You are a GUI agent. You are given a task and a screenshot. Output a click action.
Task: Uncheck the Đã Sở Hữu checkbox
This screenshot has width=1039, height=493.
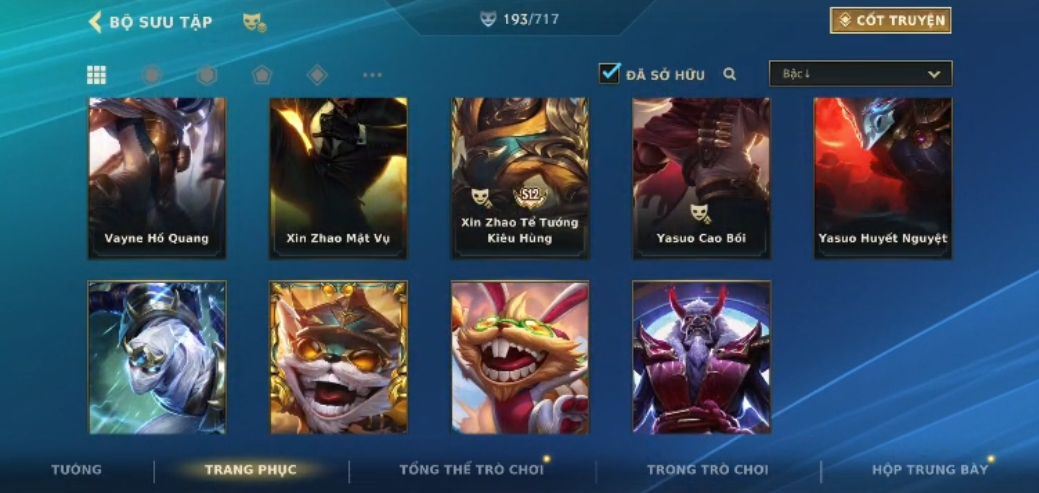(609, 74)
